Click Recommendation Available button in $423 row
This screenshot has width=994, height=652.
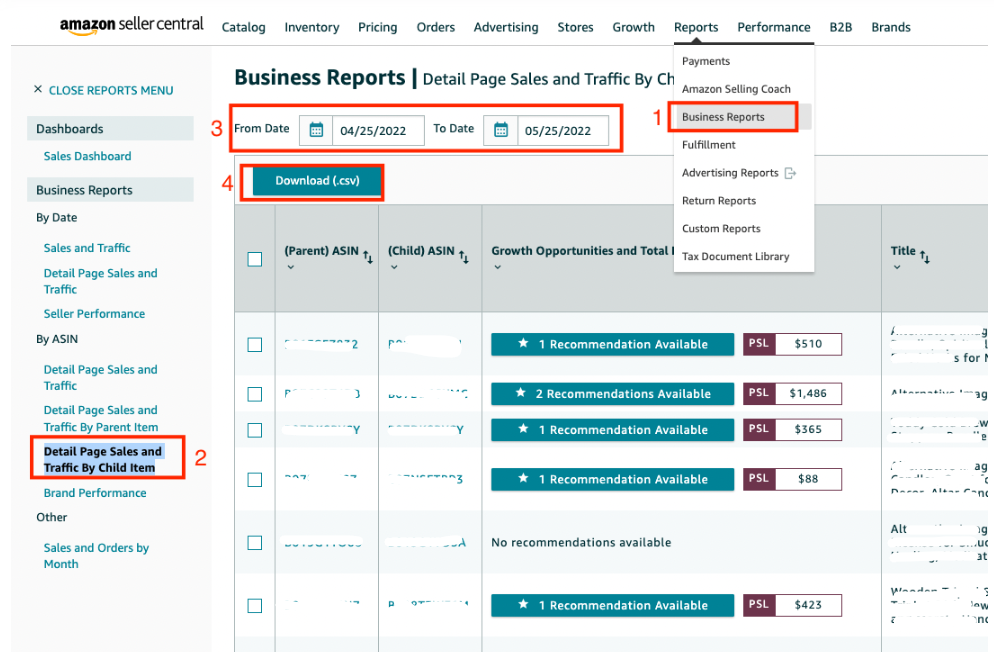click(612, 605)
